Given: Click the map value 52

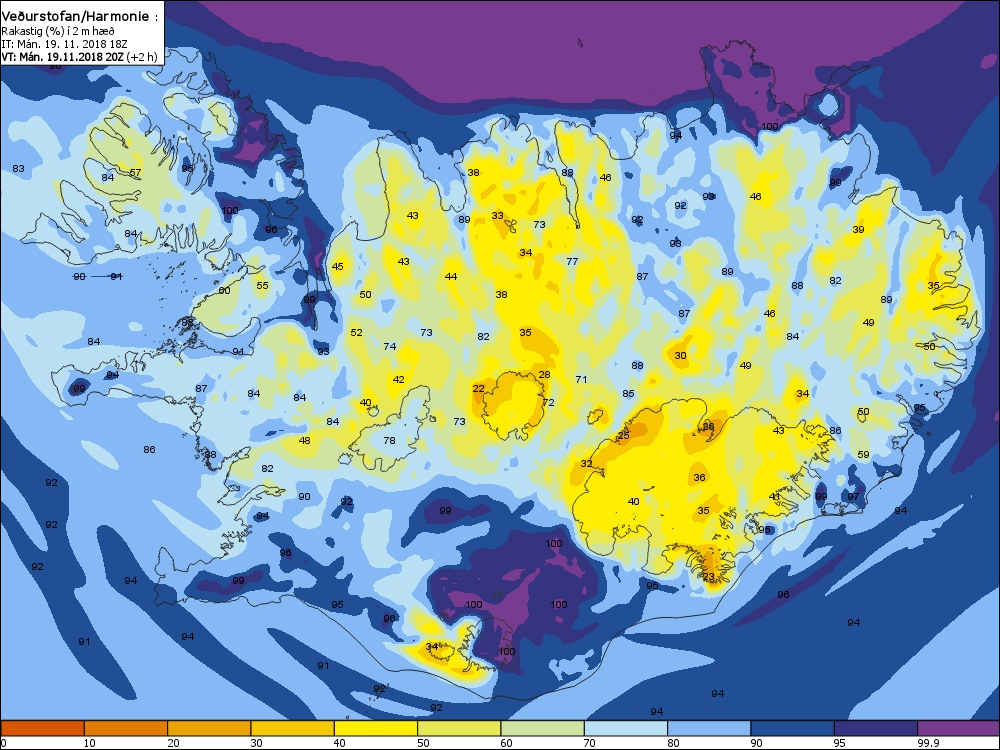Looking at the screenshot, I should pyautogui.click(x=357, y=332).
